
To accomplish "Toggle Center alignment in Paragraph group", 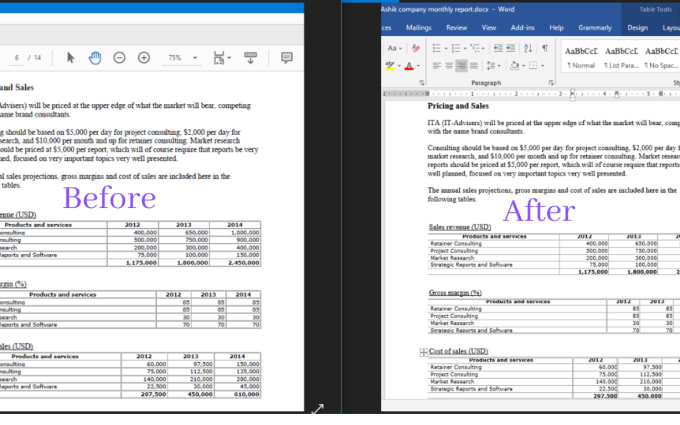I will (x=449, y=66).
